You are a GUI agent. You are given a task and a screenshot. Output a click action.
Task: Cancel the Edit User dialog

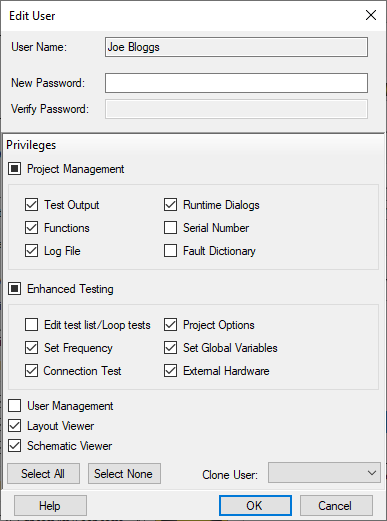(336, 505)
